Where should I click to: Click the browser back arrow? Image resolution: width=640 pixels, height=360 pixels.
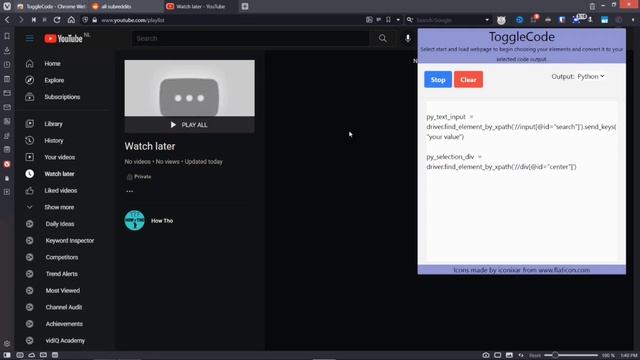7,20
